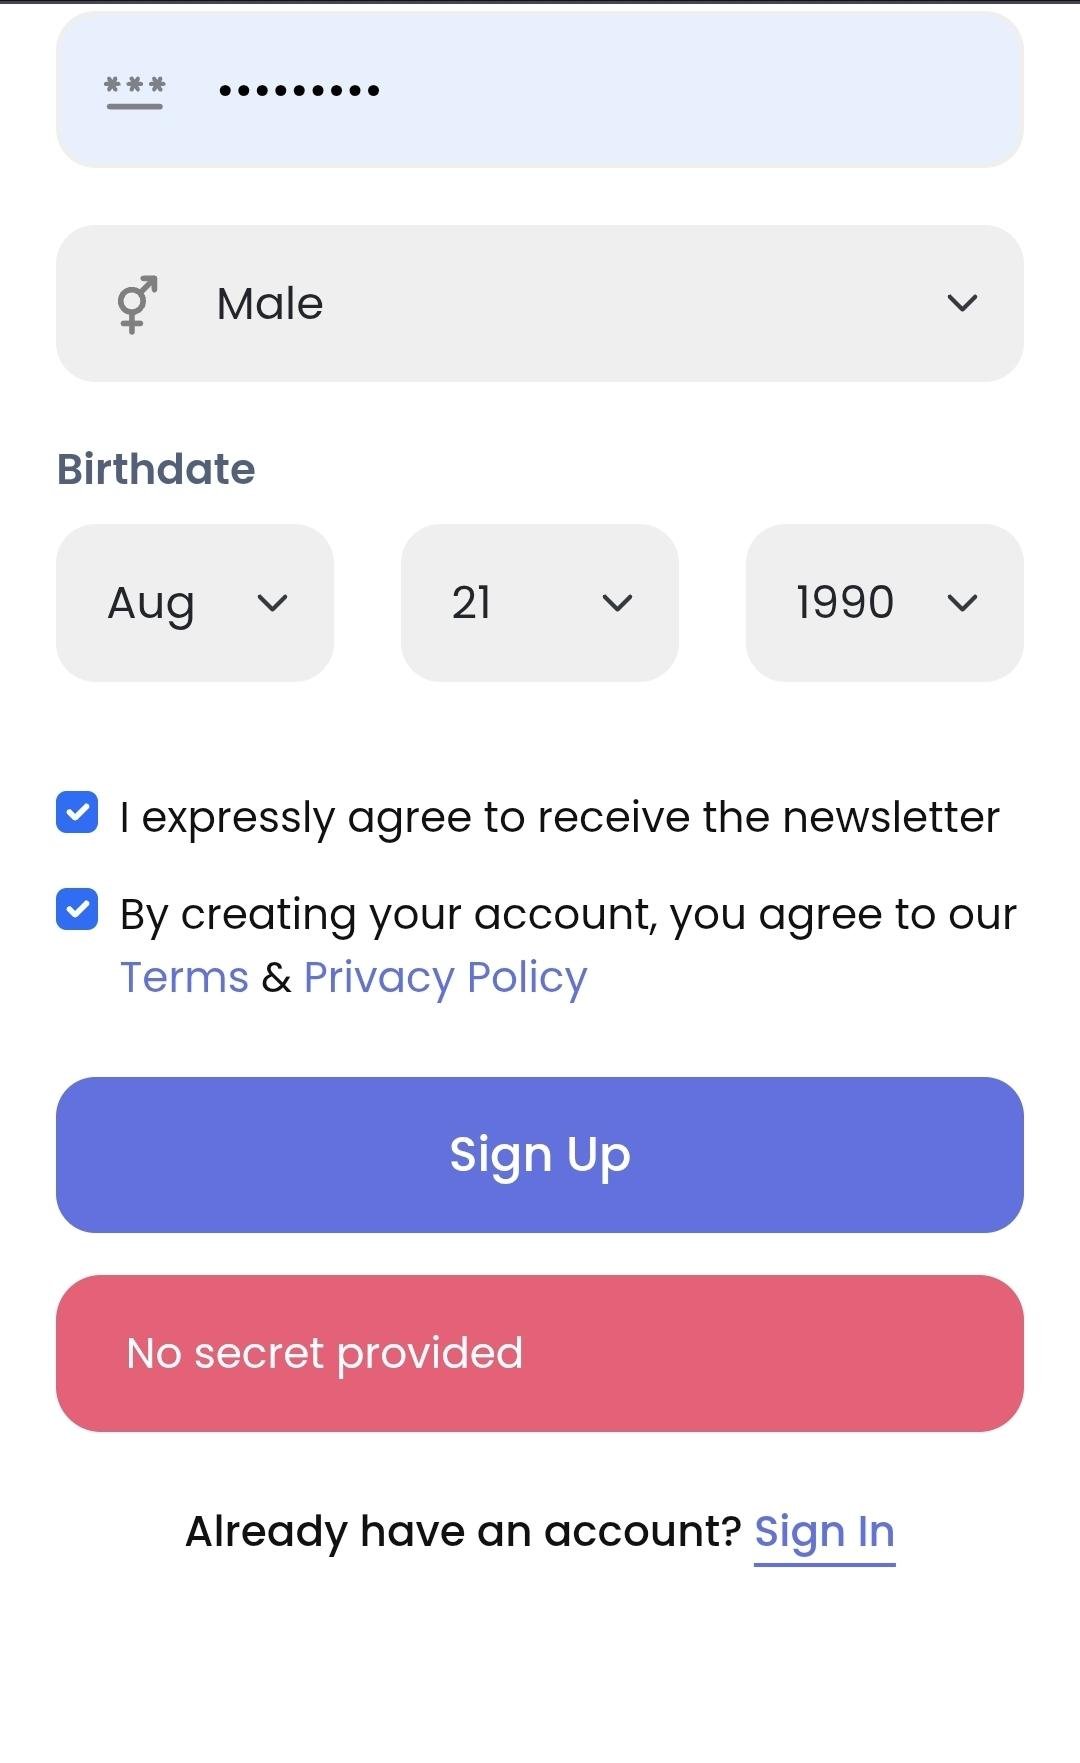
Task: Click the year dropdown chevron arrow
Action: (x=962, y=603)
